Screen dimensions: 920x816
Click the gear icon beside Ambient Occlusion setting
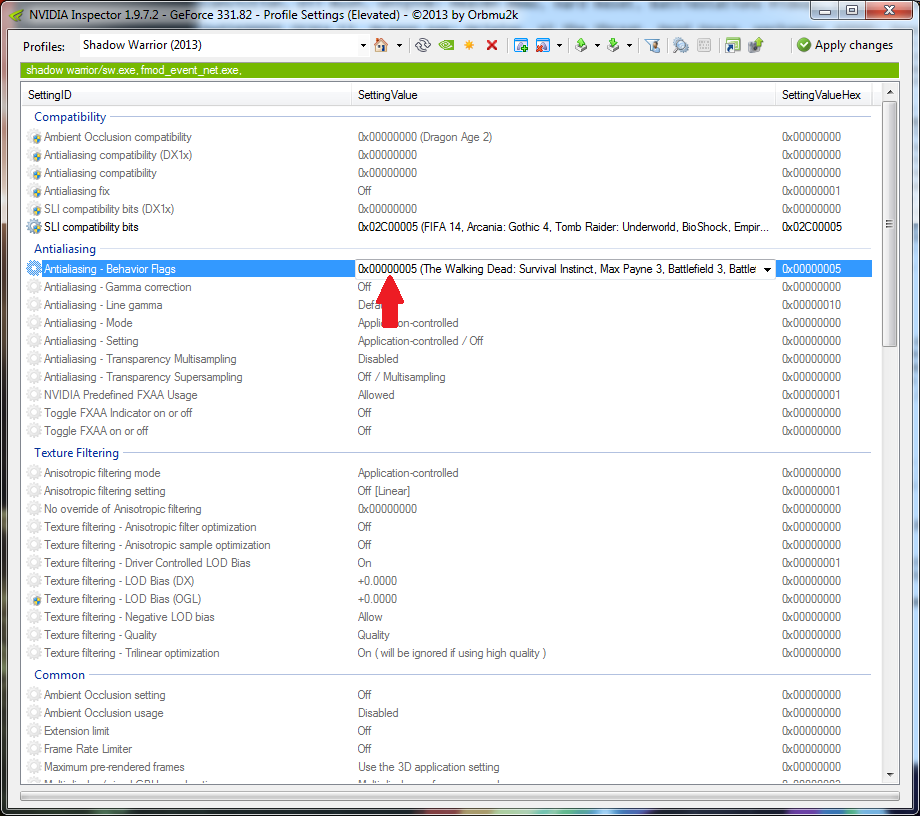tap(35, 695)
